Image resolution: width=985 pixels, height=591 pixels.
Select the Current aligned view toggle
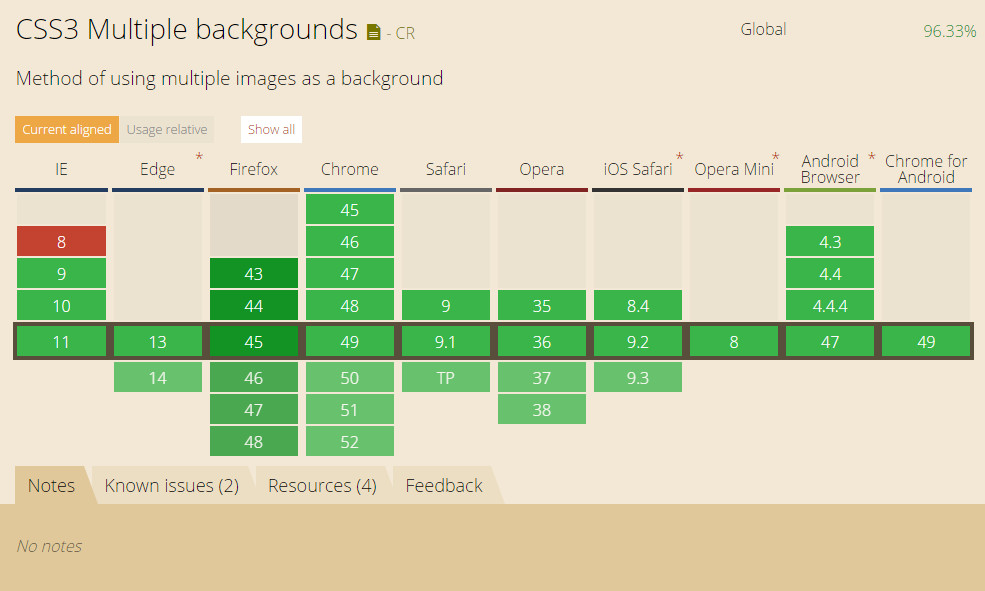click(67, 129)
